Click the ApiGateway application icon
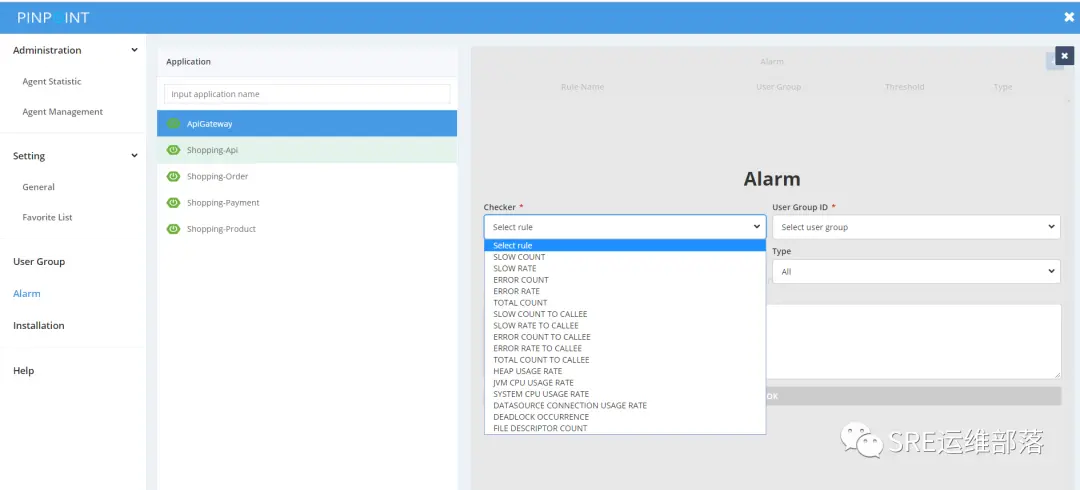The image size is (1080, 490). [174, 124]
